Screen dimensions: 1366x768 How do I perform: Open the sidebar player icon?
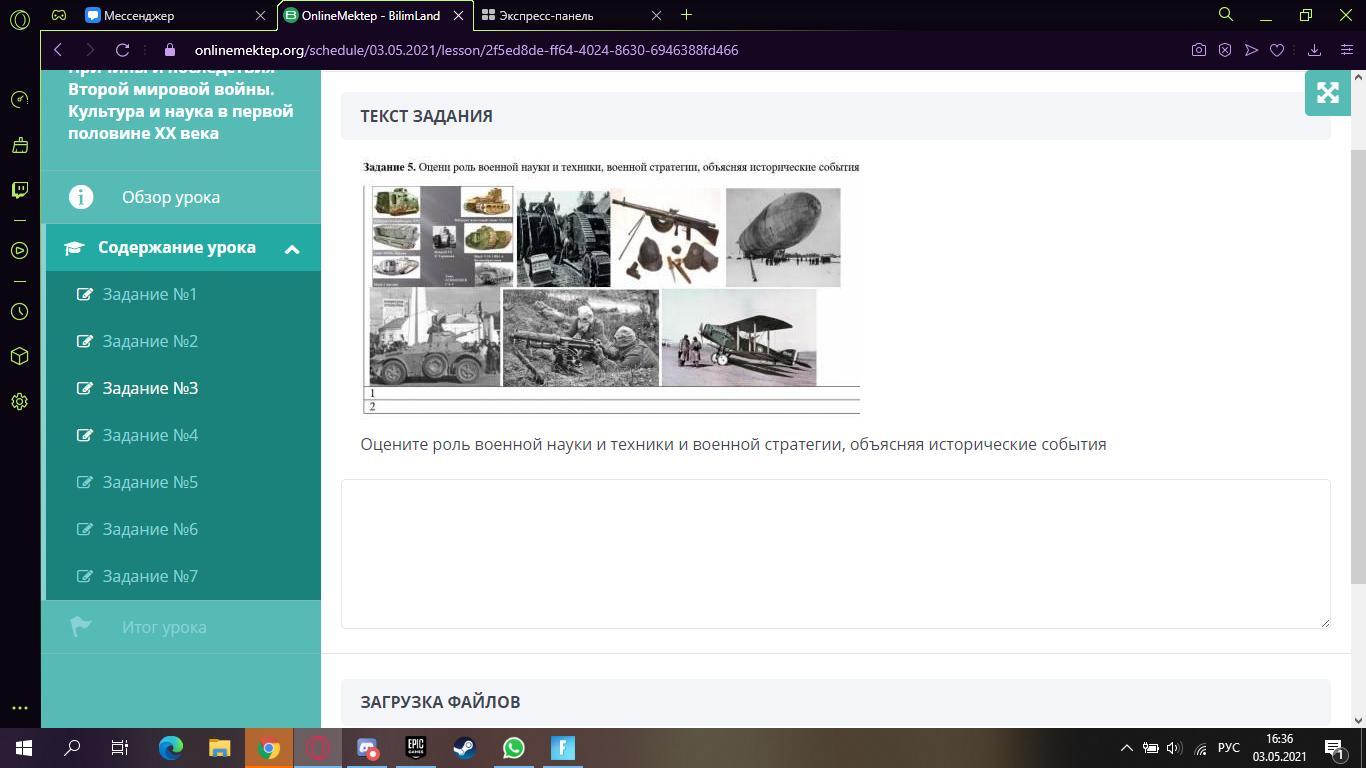tap(19, 250)
